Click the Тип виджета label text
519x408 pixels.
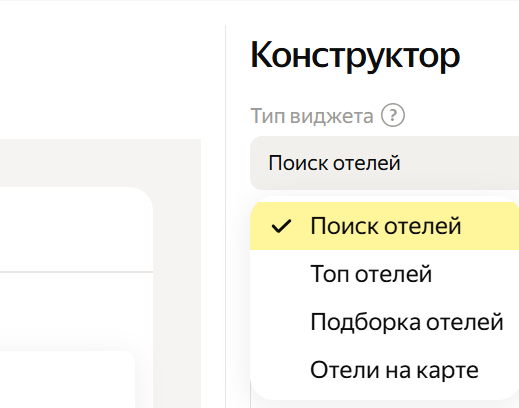click(312, 116)
